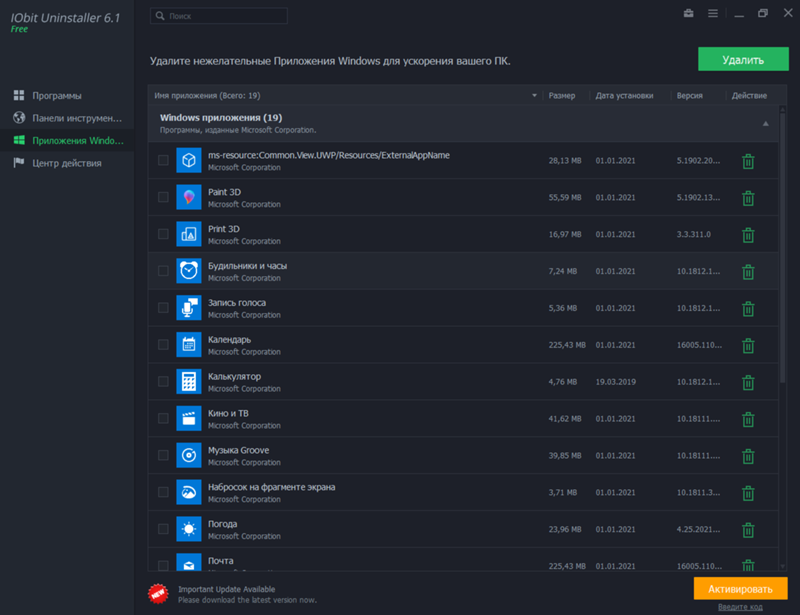Check the box for ms-resource ExternalAppName

point(163,160)
